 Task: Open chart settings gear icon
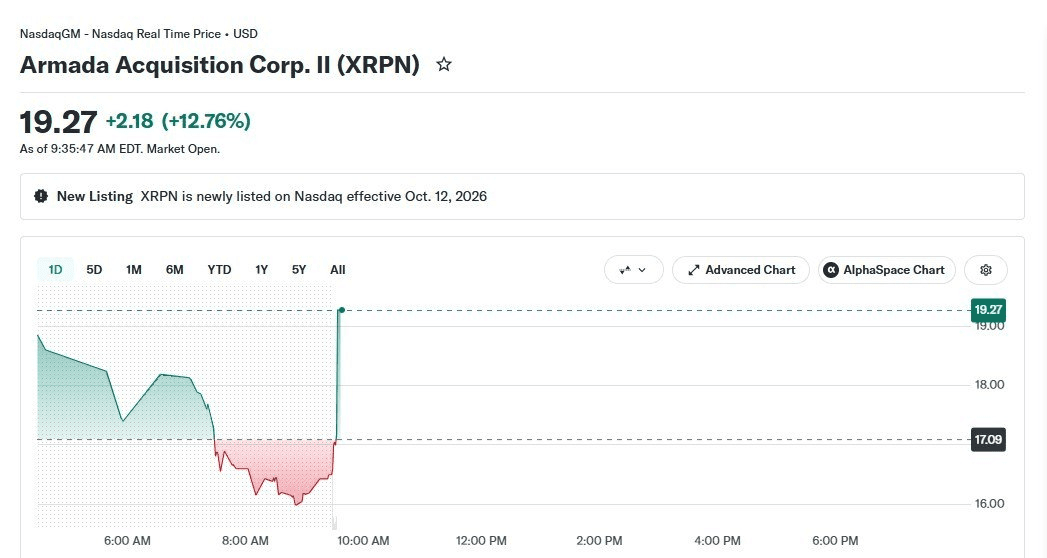(x=986, y=270)
